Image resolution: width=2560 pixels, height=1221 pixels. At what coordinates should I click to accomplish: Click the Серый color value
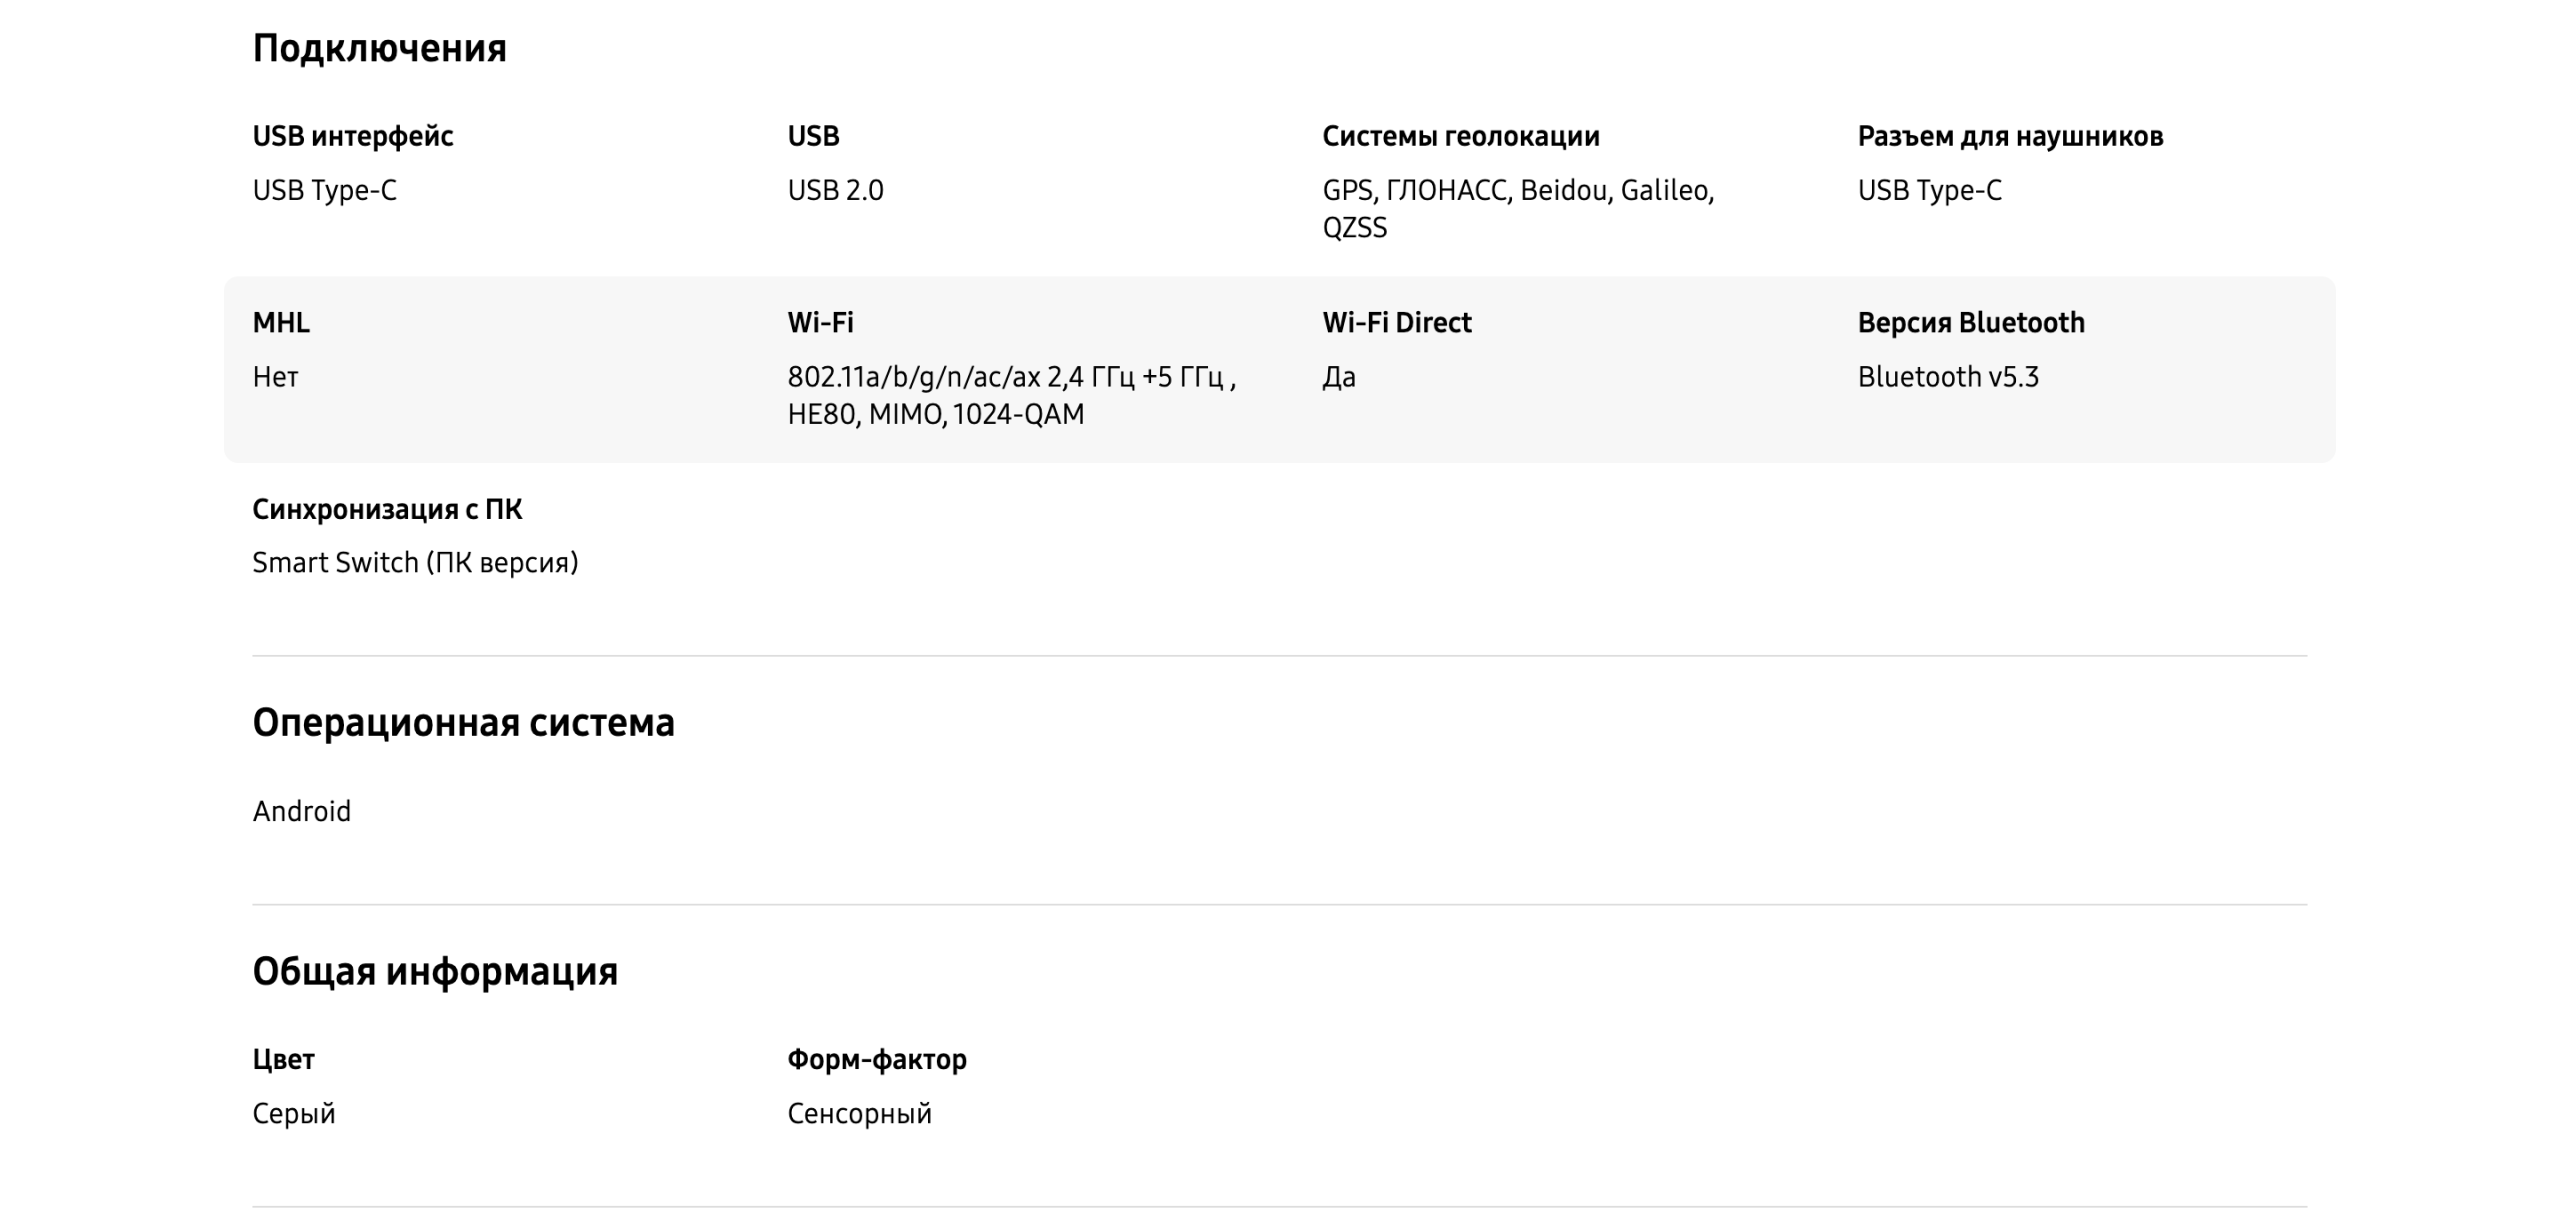[x=293, y=1113]
